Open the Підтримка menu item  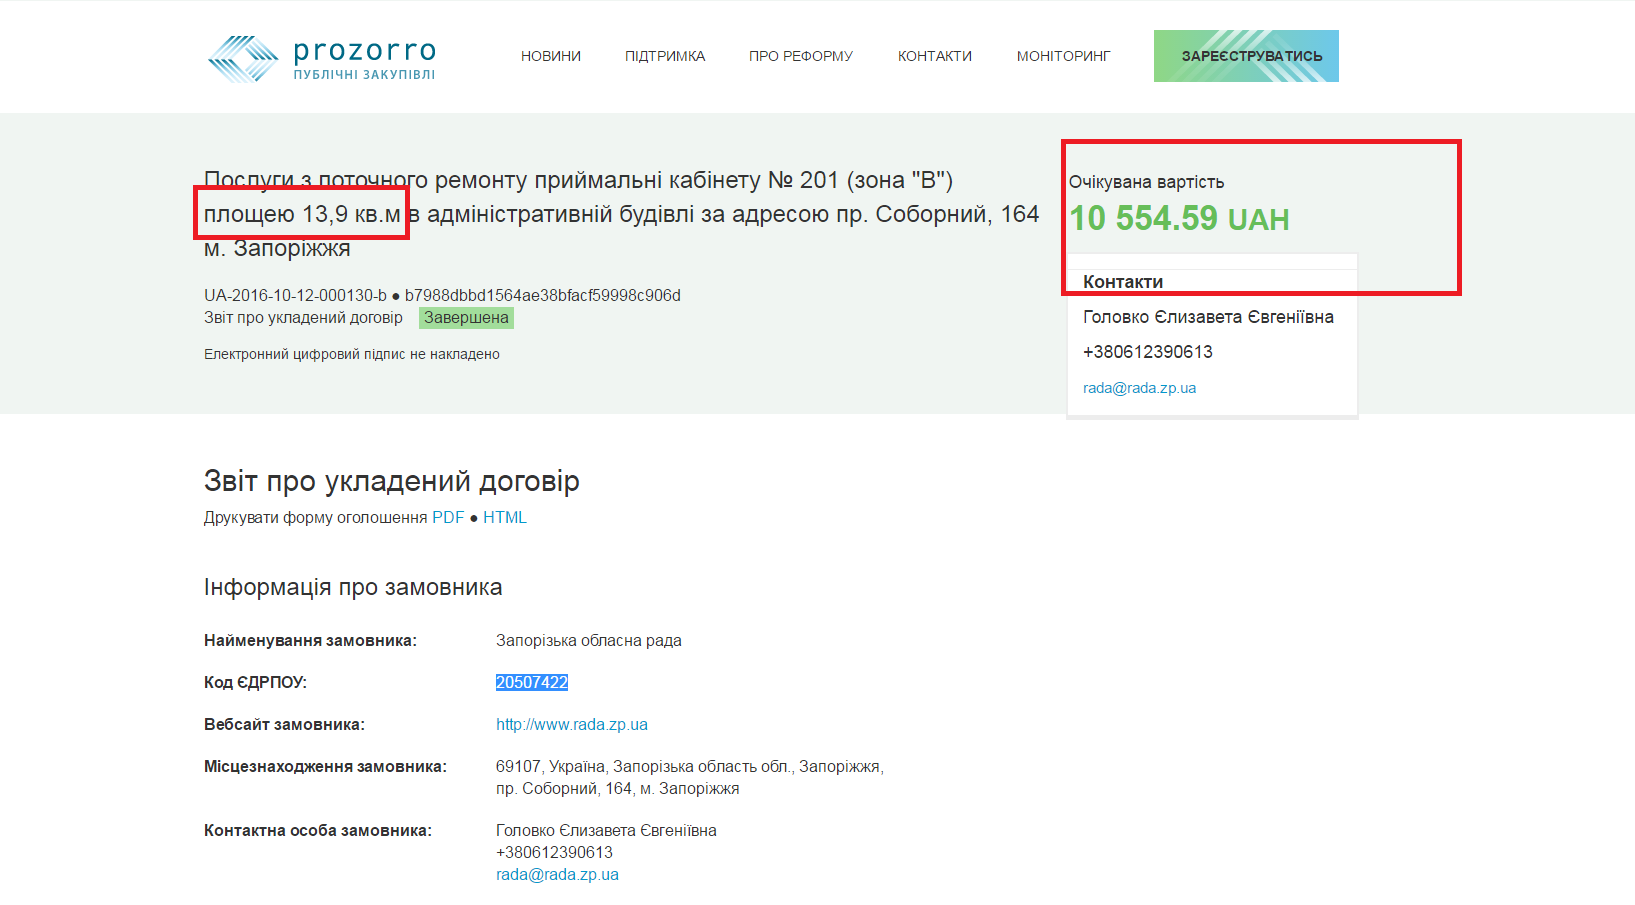pyautogui.click(x=665, y=56)
